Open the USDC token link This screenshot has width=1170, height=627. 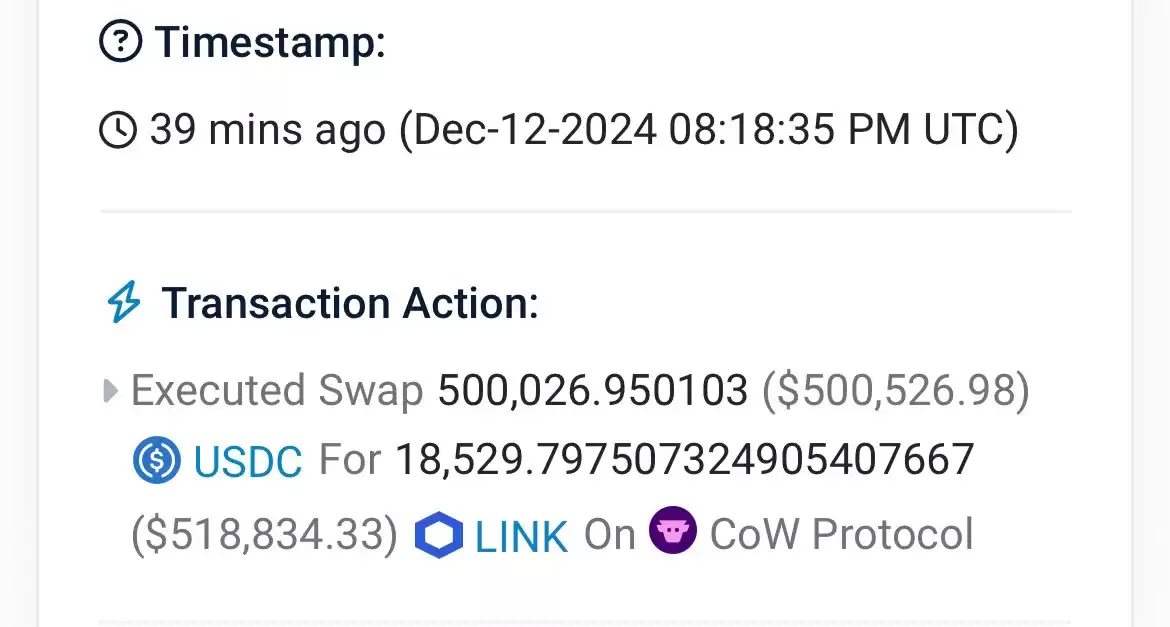click(248, 461)
